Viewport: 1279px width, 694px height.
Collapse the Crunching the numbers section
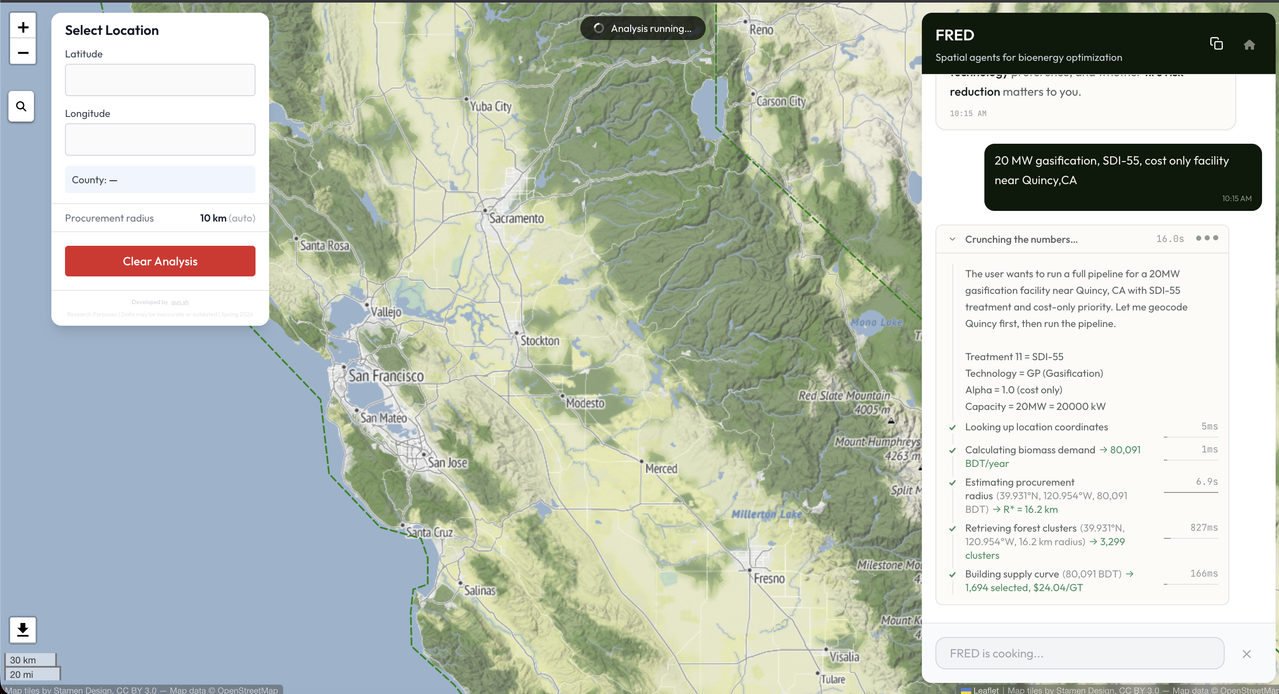click(952, 240)
